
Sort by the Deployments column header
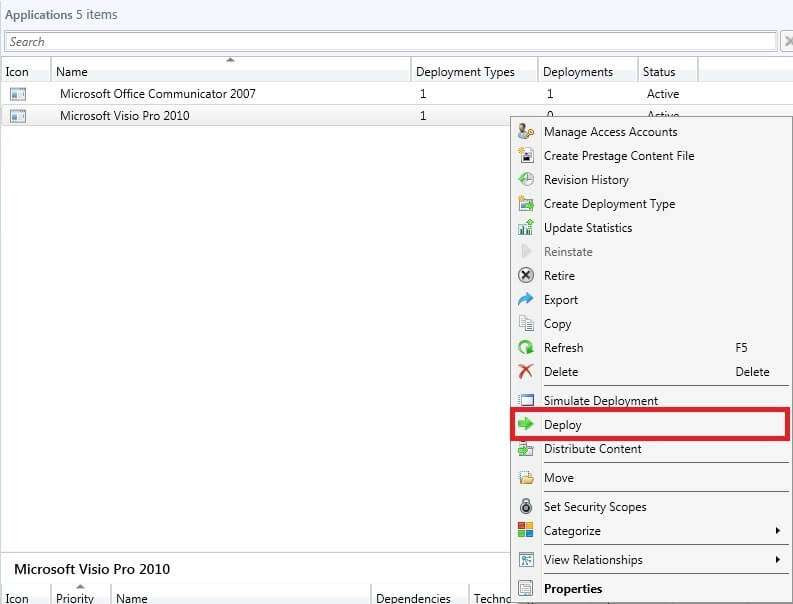pyautogui.click(x=588, y=70)
